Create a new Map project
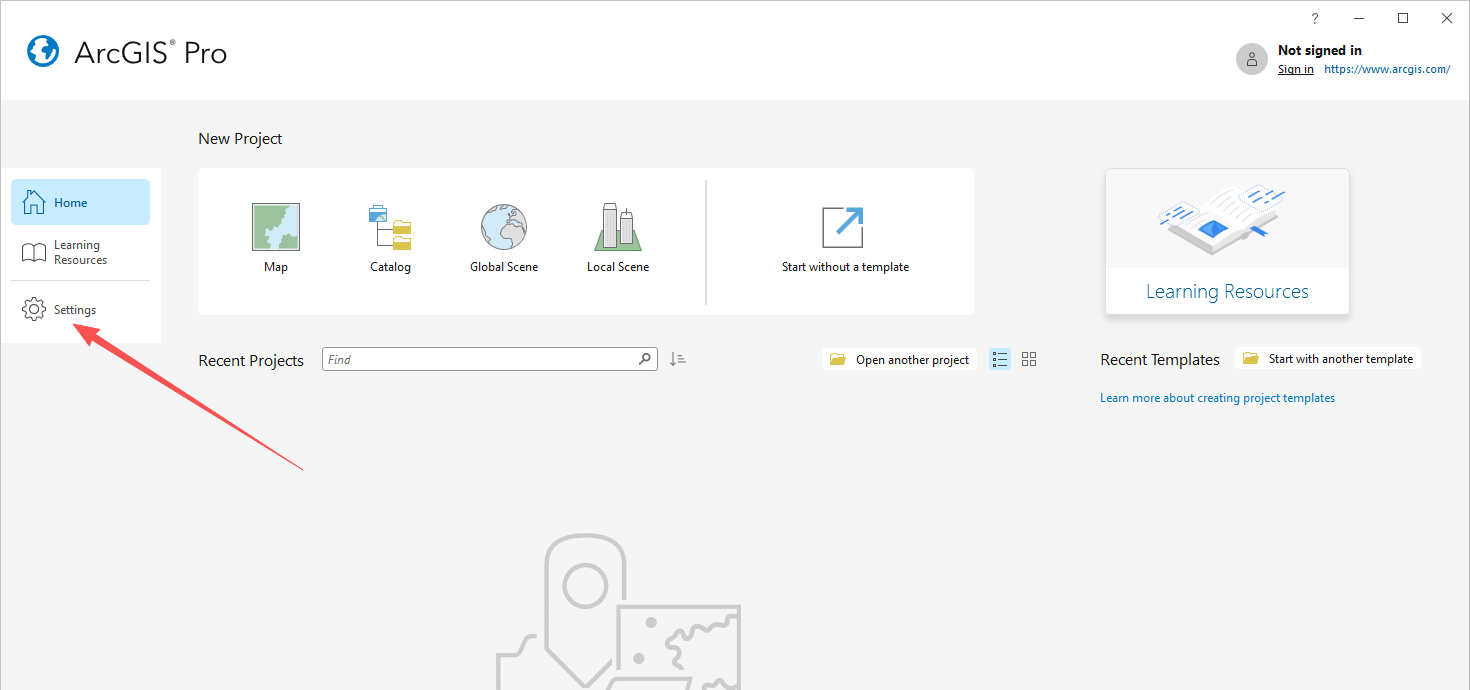The width and height of the screenshot is (1470, 690). pyautogui.click(x=275, y=229)
